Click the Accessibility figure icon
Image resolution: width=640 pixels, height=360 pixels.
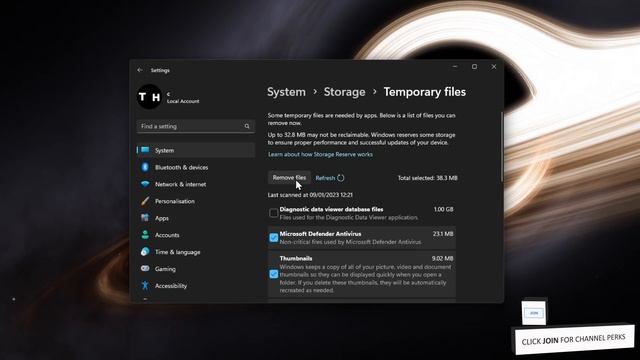(x=145, y=285)
